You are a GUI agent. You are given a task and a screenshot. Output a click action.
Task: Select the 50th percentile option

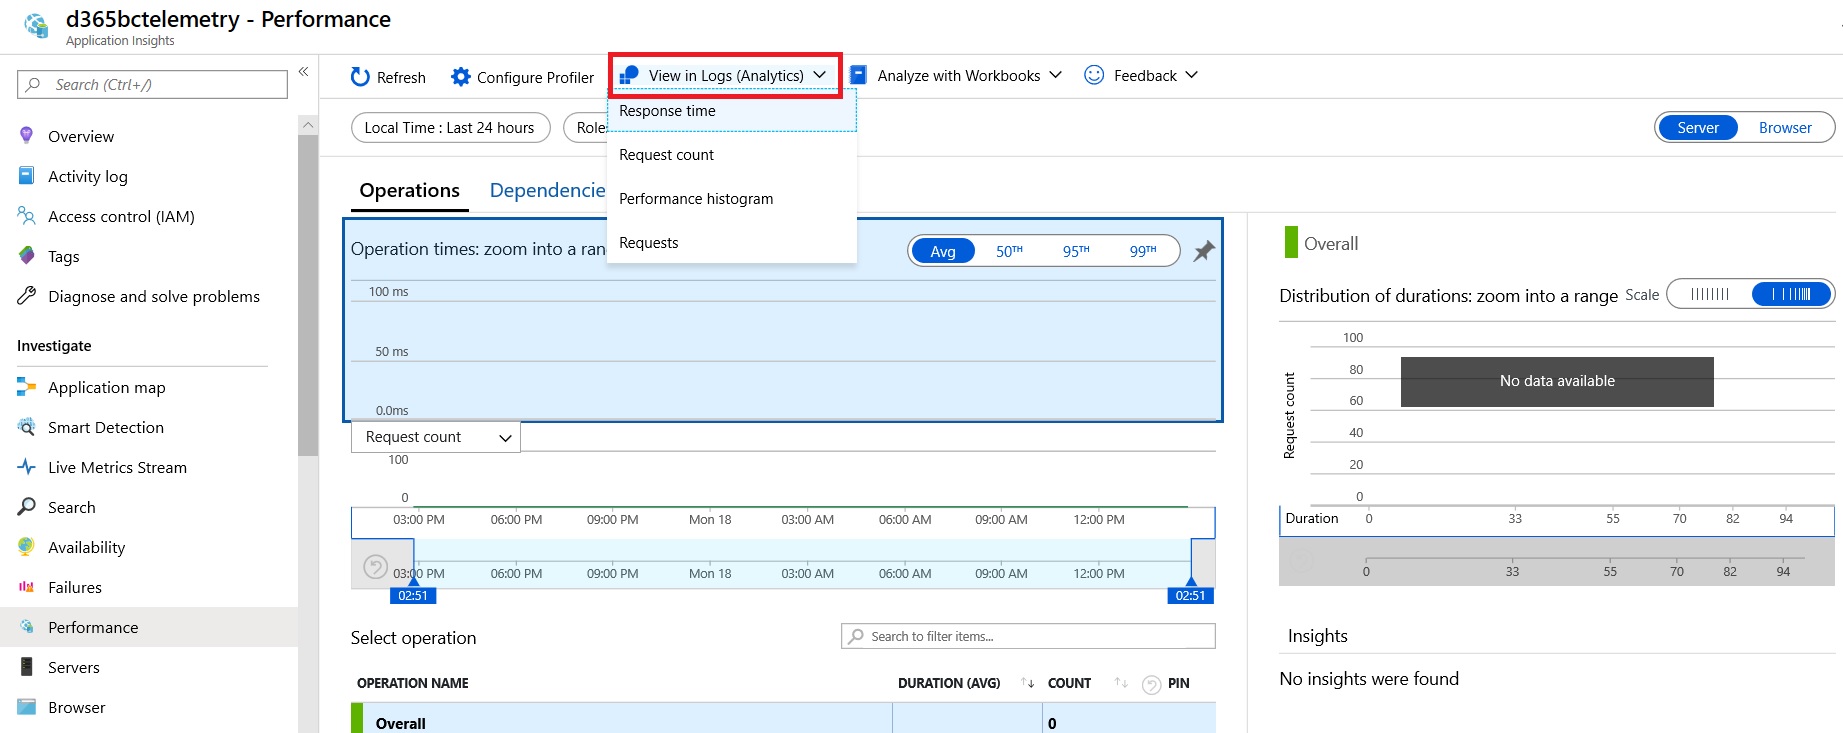coord(1009,251)
